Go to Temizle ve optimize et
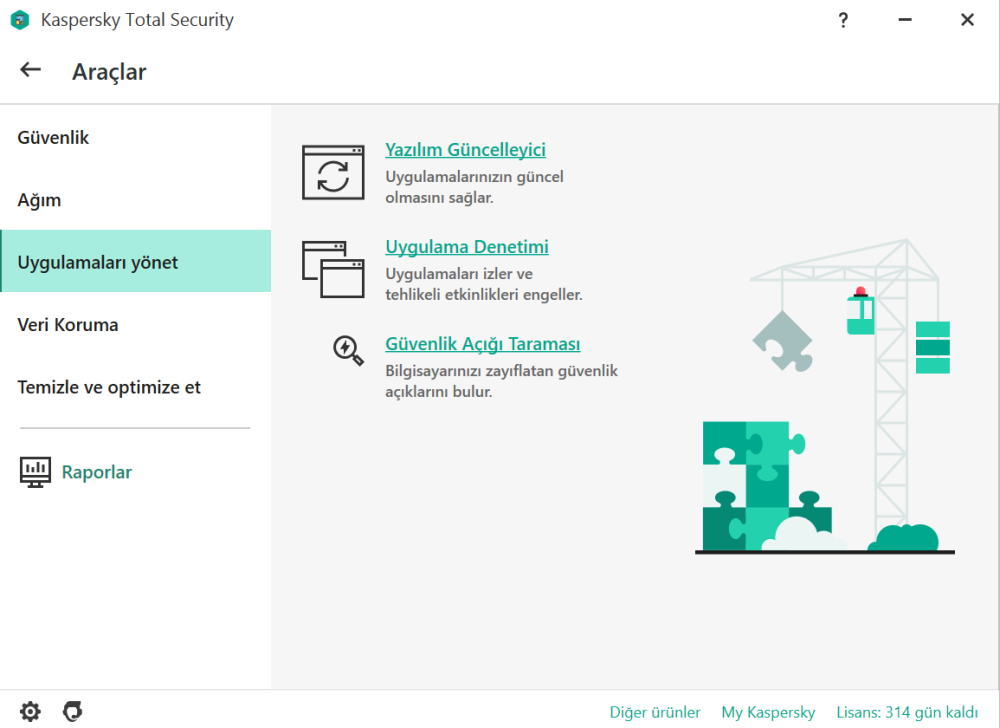Image resolution: width=1000 pixels, height=728 pixels. (135, 387)
